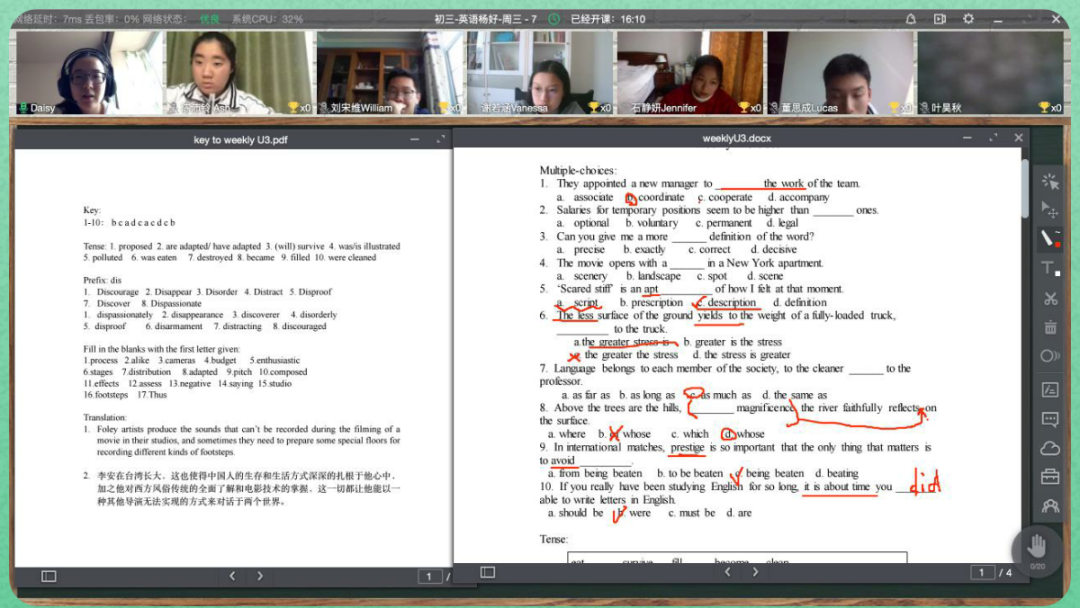
Task: Select 董思成Lucas's video thumbnail
Action: tap(840, 72)
